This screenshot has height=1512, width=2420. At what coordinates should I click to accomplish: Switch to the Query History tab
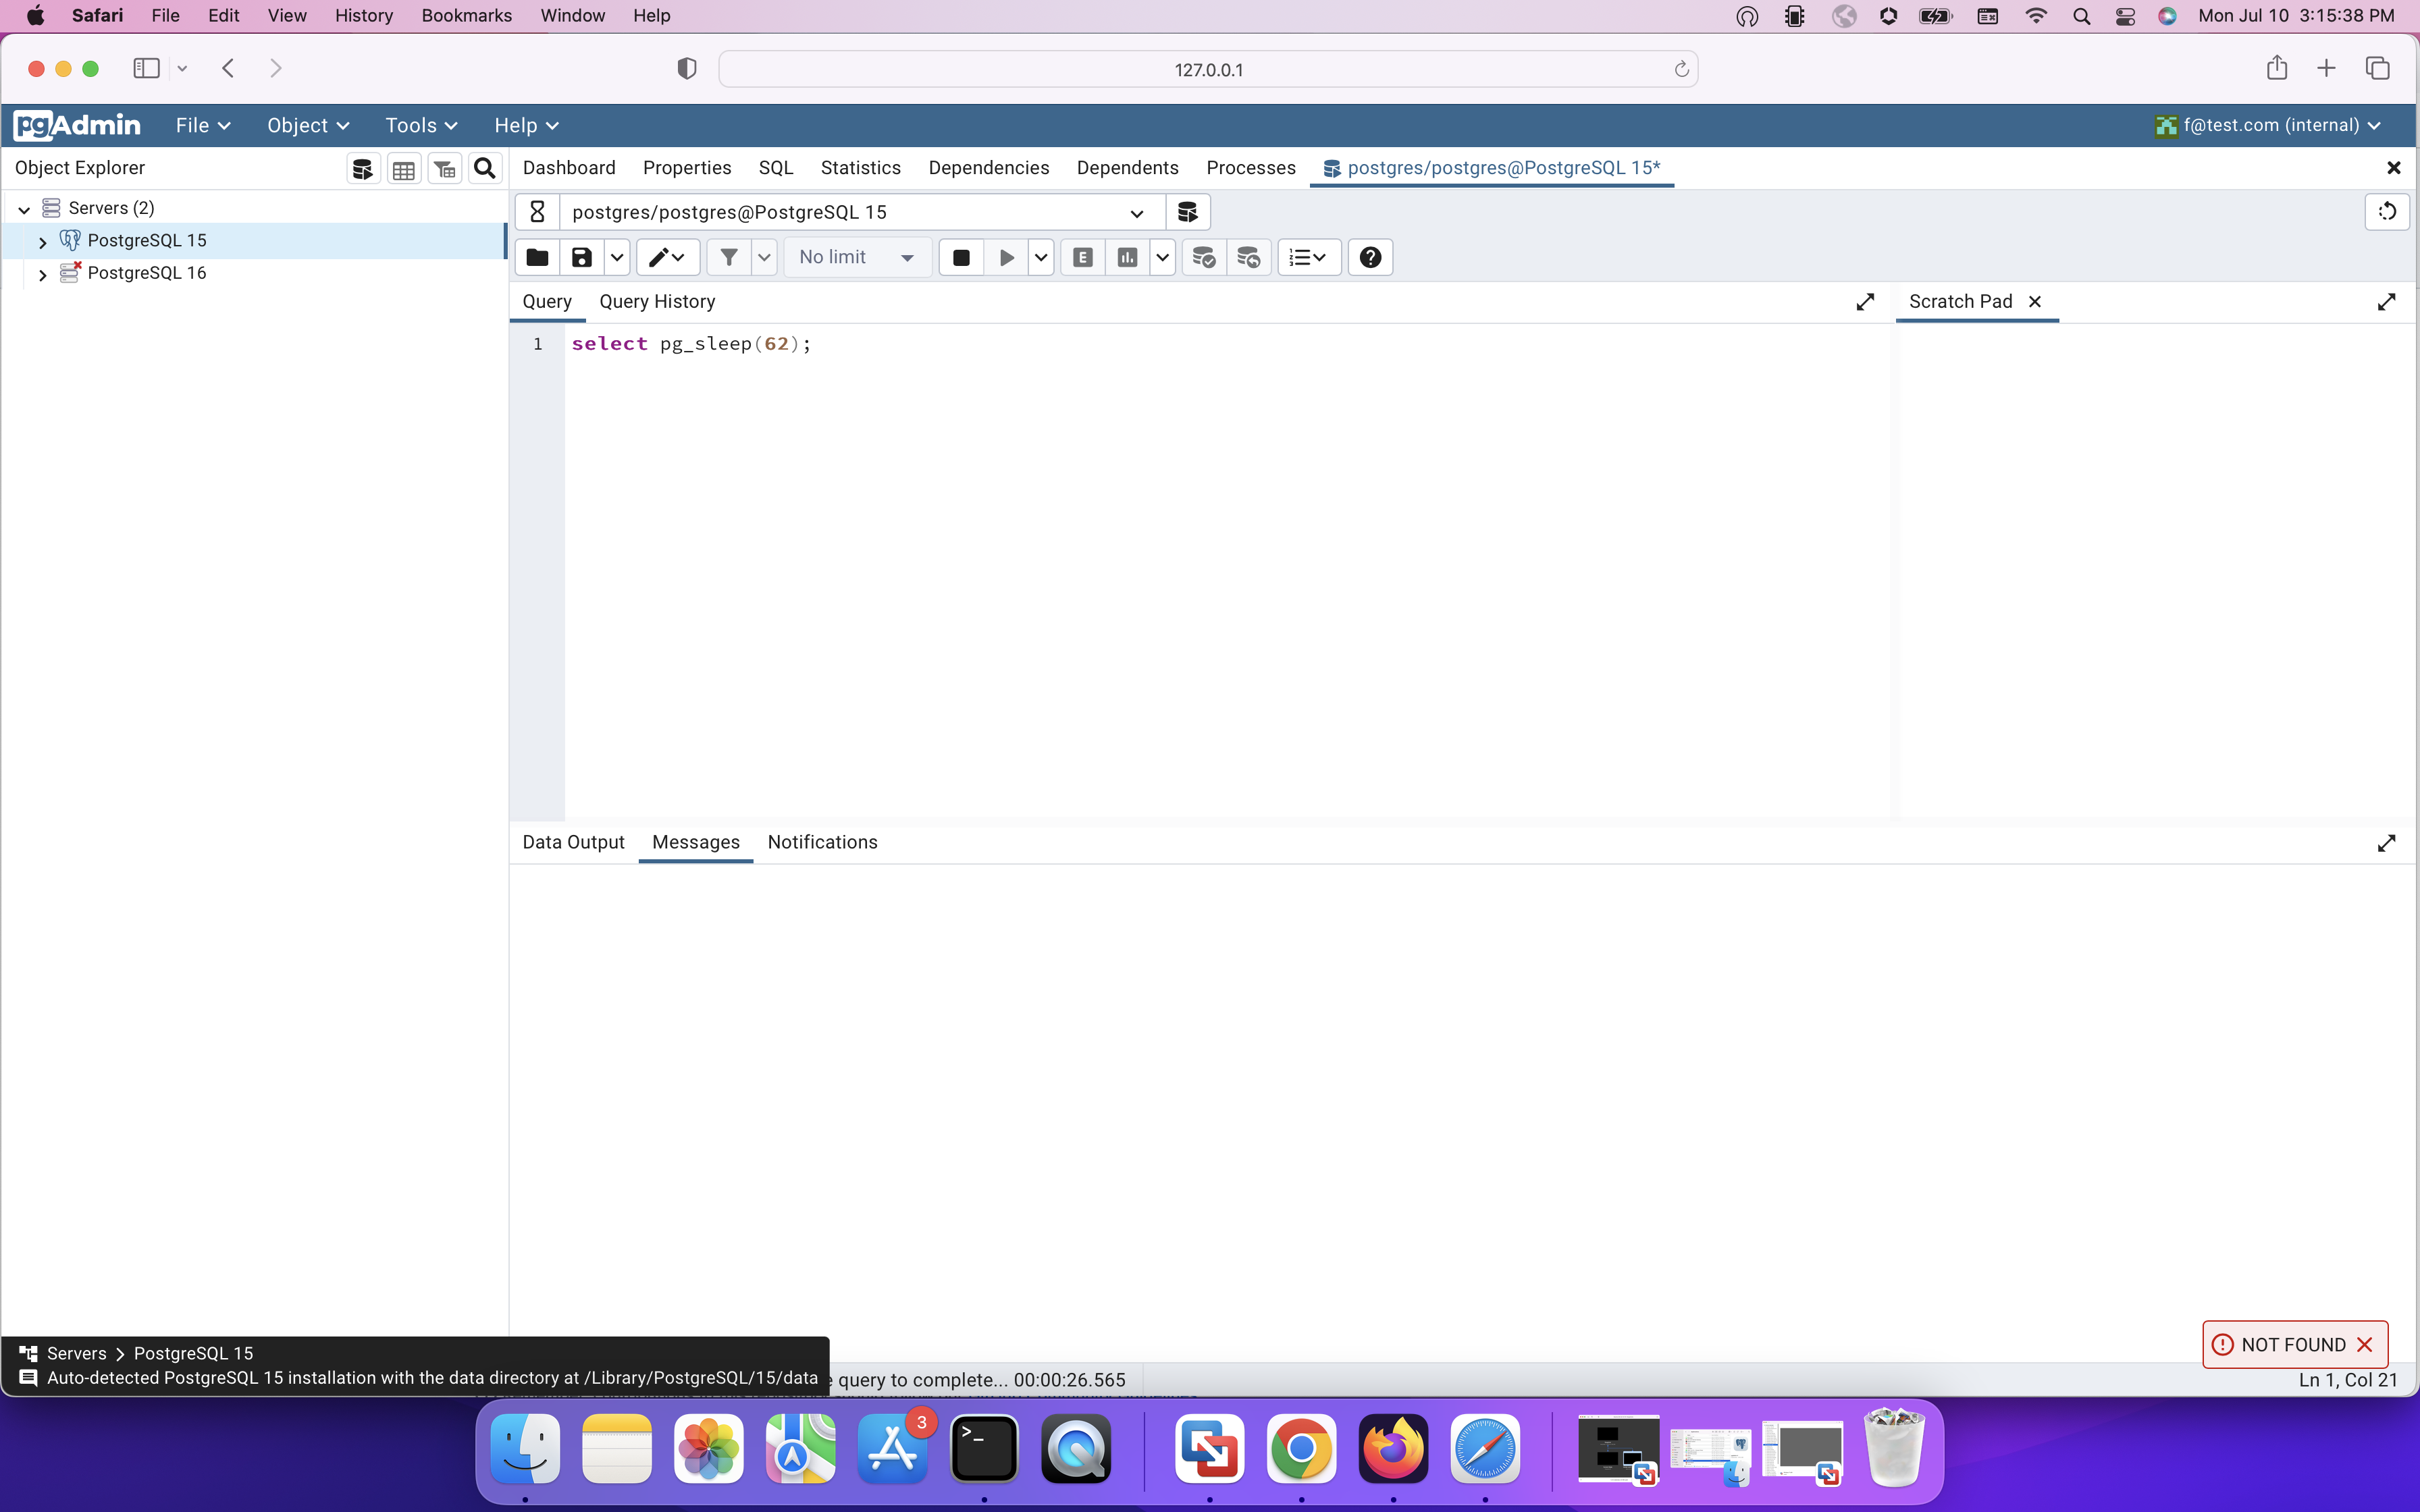pos(657,302)
